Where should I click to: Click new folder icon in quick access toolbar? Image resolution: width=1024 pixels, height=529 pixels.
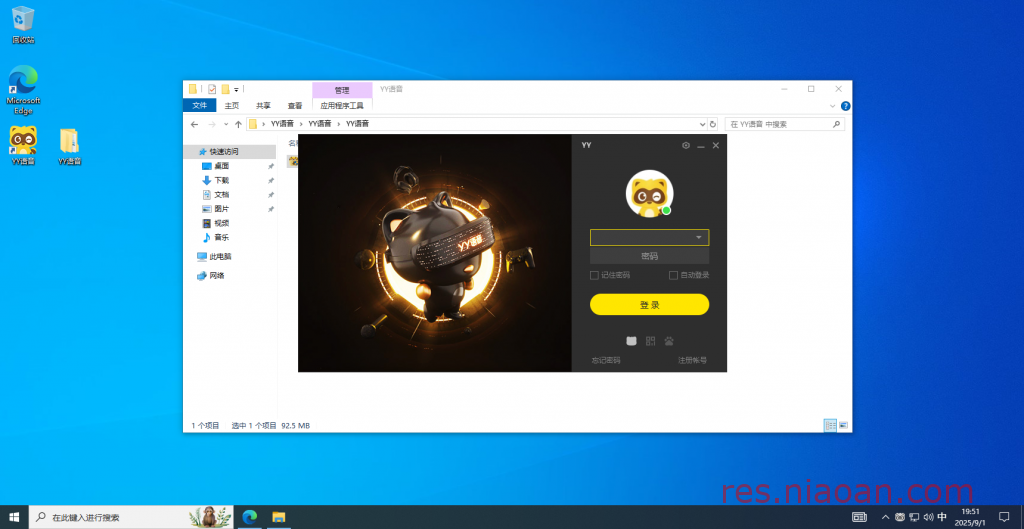pyautogui.click(x=225, y=89)
